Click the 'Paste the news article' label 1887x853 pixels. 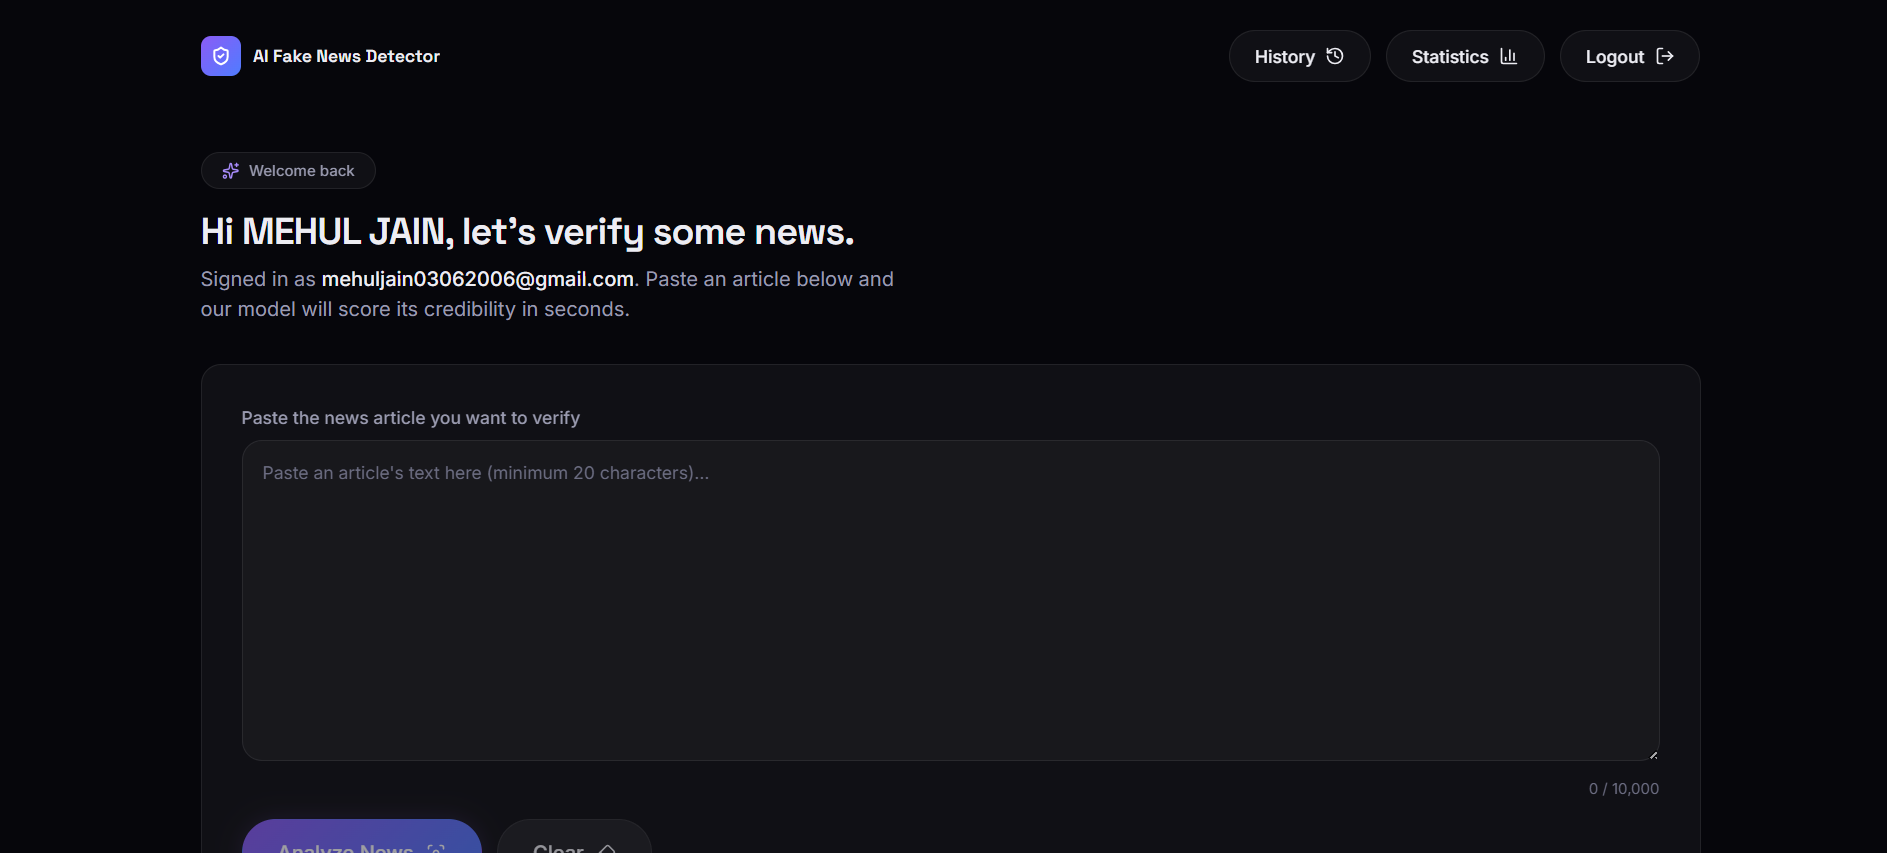410,418
